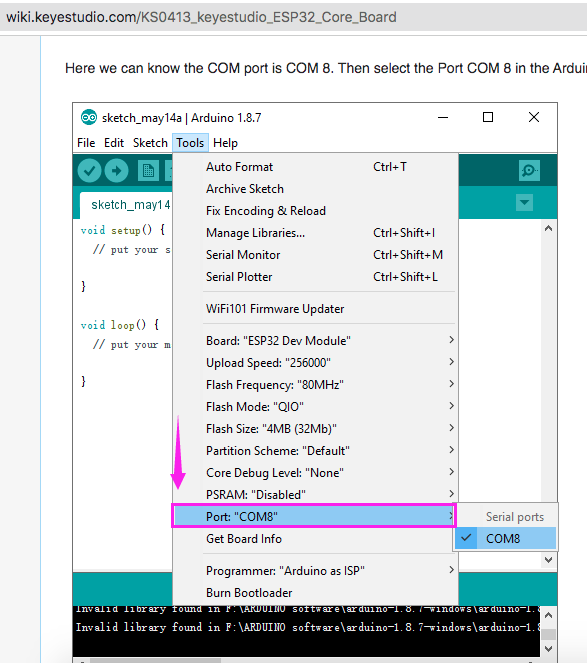Open the tab dropdown triangle button
Screen dimensions: 587x663
click(x=524, y=203)
